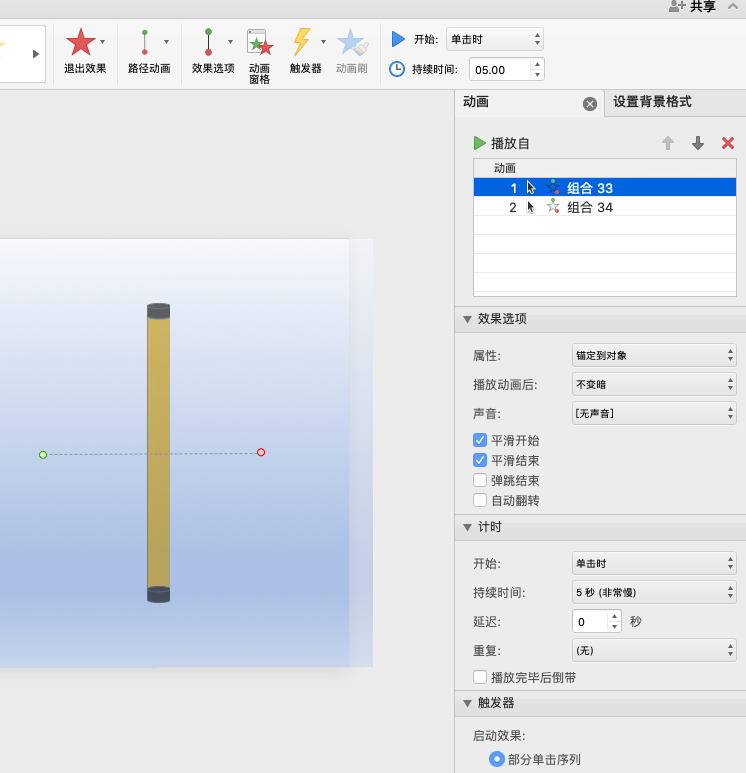746x773 pixels.
Task: Click the green Play From (播放自) button
Action: 479,143
